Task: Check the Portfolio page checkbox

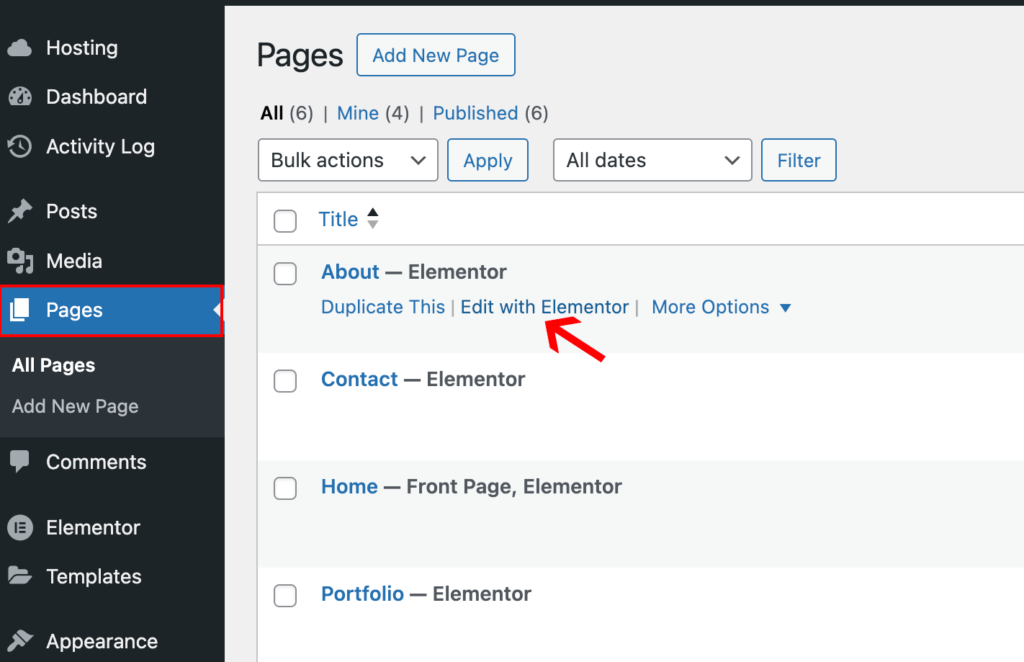Action: click(x=285, y=595)
